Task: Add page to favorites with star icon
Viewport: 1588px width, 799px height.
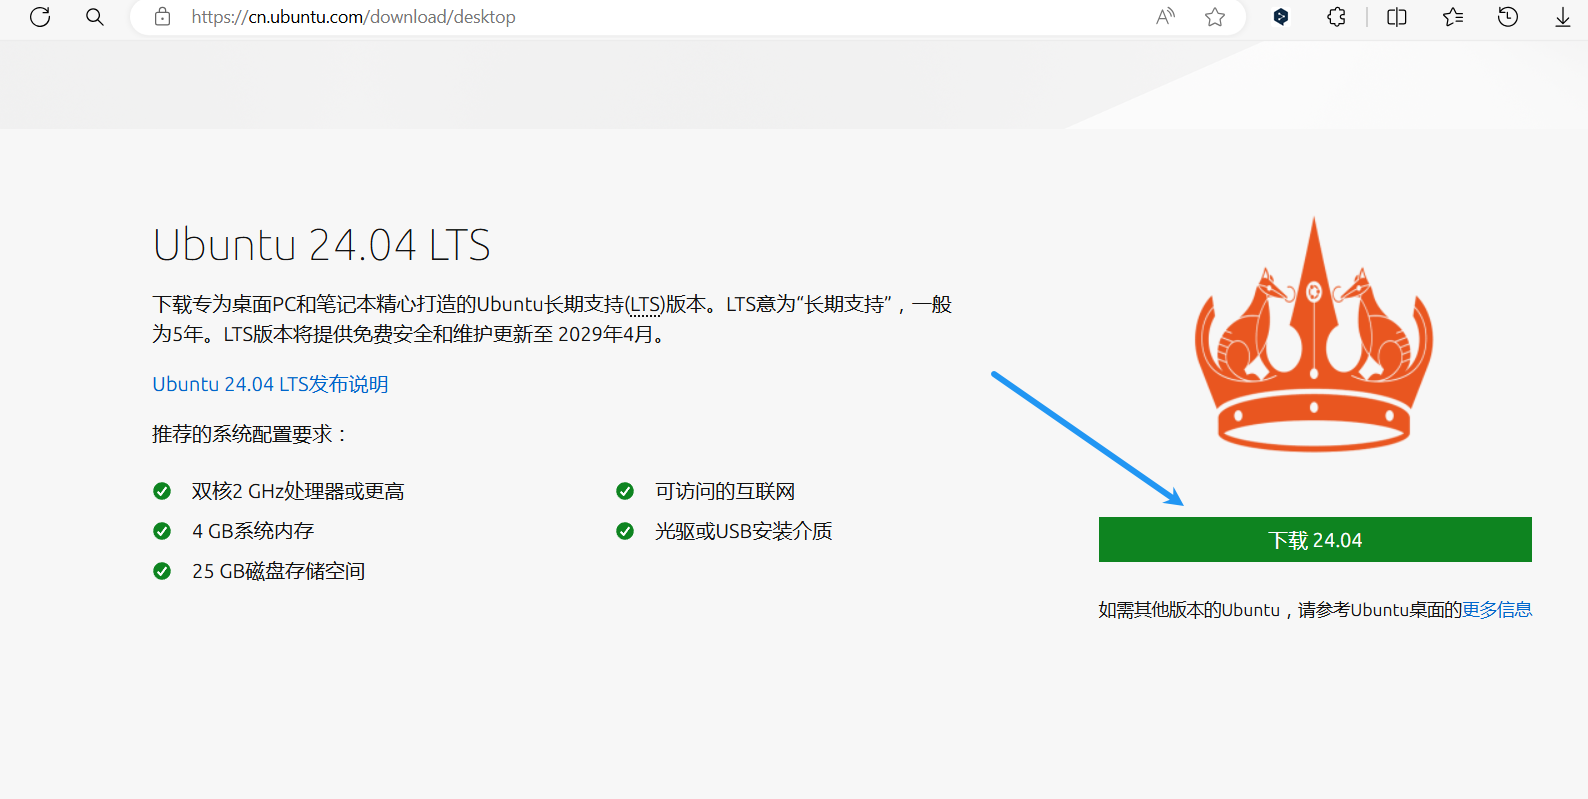Action: tap(1215, 17)
